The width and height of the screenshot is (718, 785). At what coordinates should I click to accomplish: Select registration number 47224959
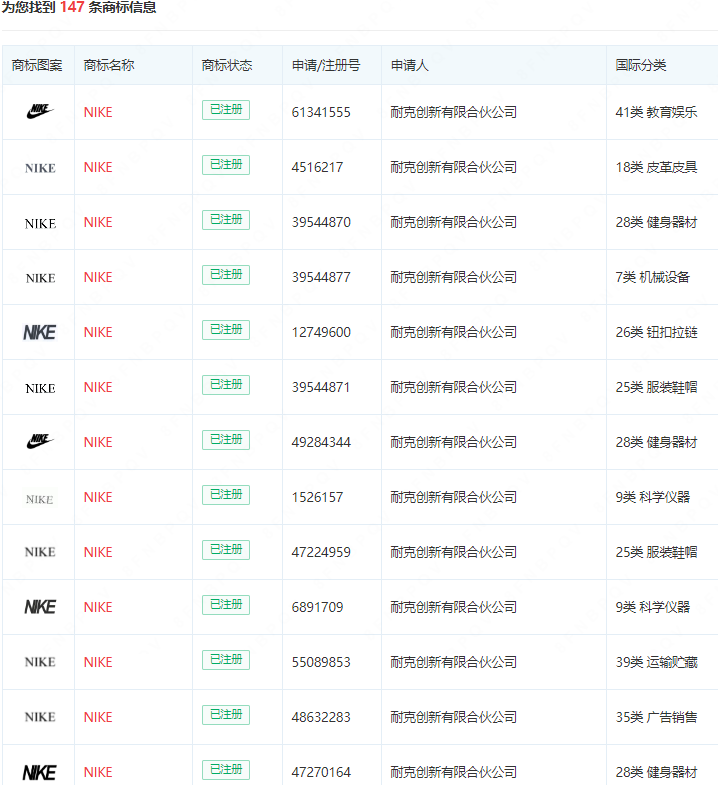click(321, 552)
